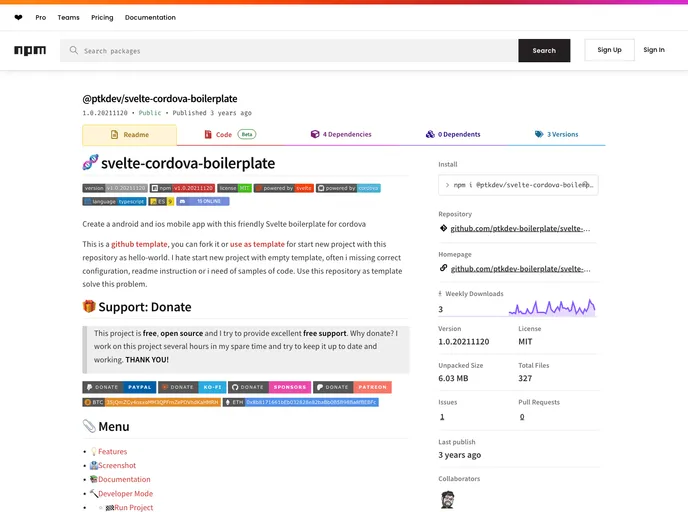The image size is (688, 512).
Task: Click the Sign Up button
Action: pyautogui.click(x=609, y=50)
